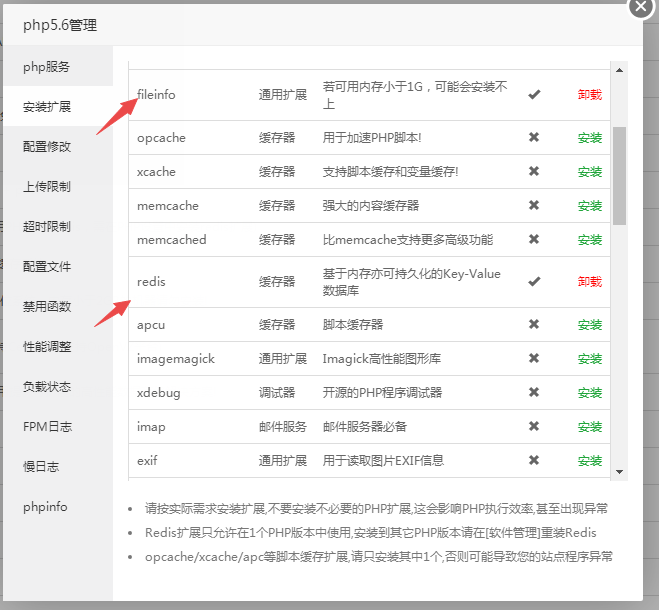Uninstall the redis extension
The image size is (659, 610).
[x=590, y=282]
